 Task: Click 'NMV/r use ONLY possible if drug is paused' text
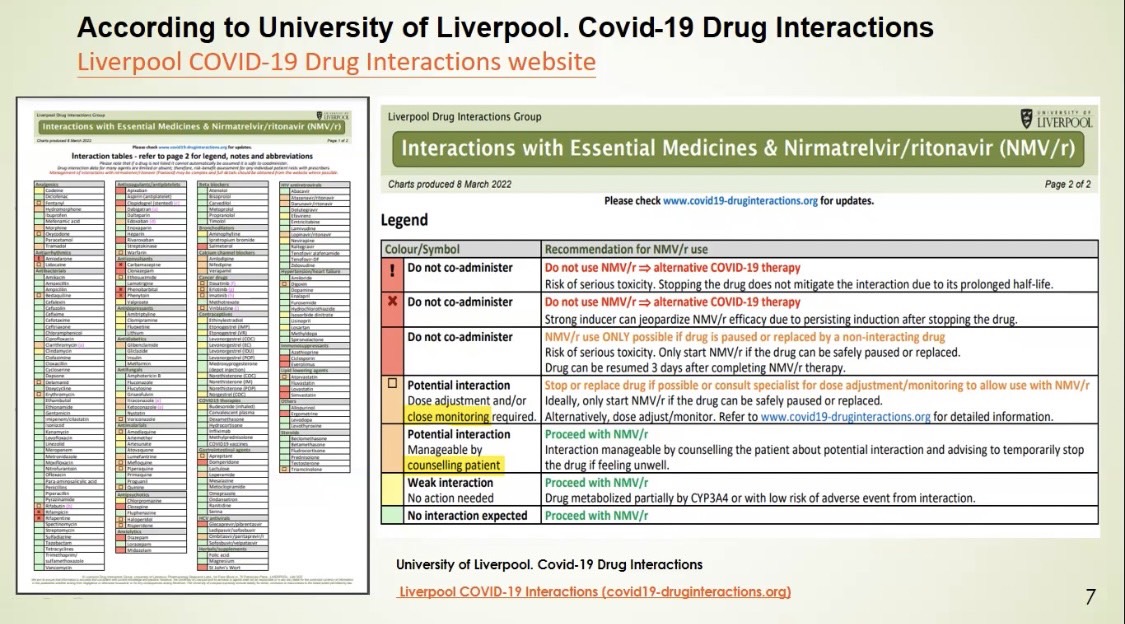[745, 336]
